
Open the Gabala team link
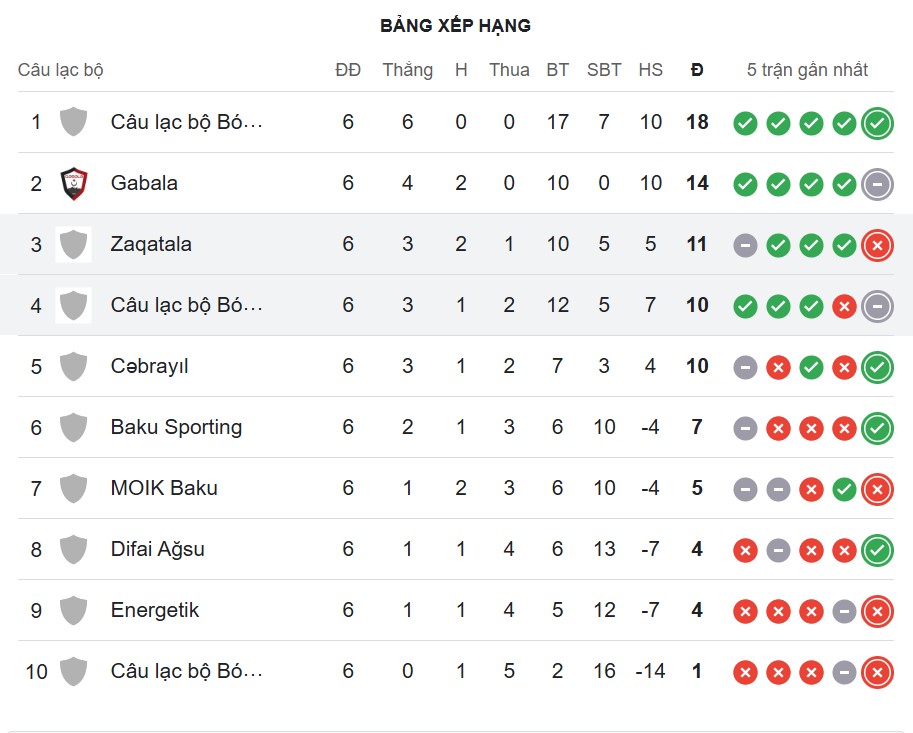click(144, 183)
